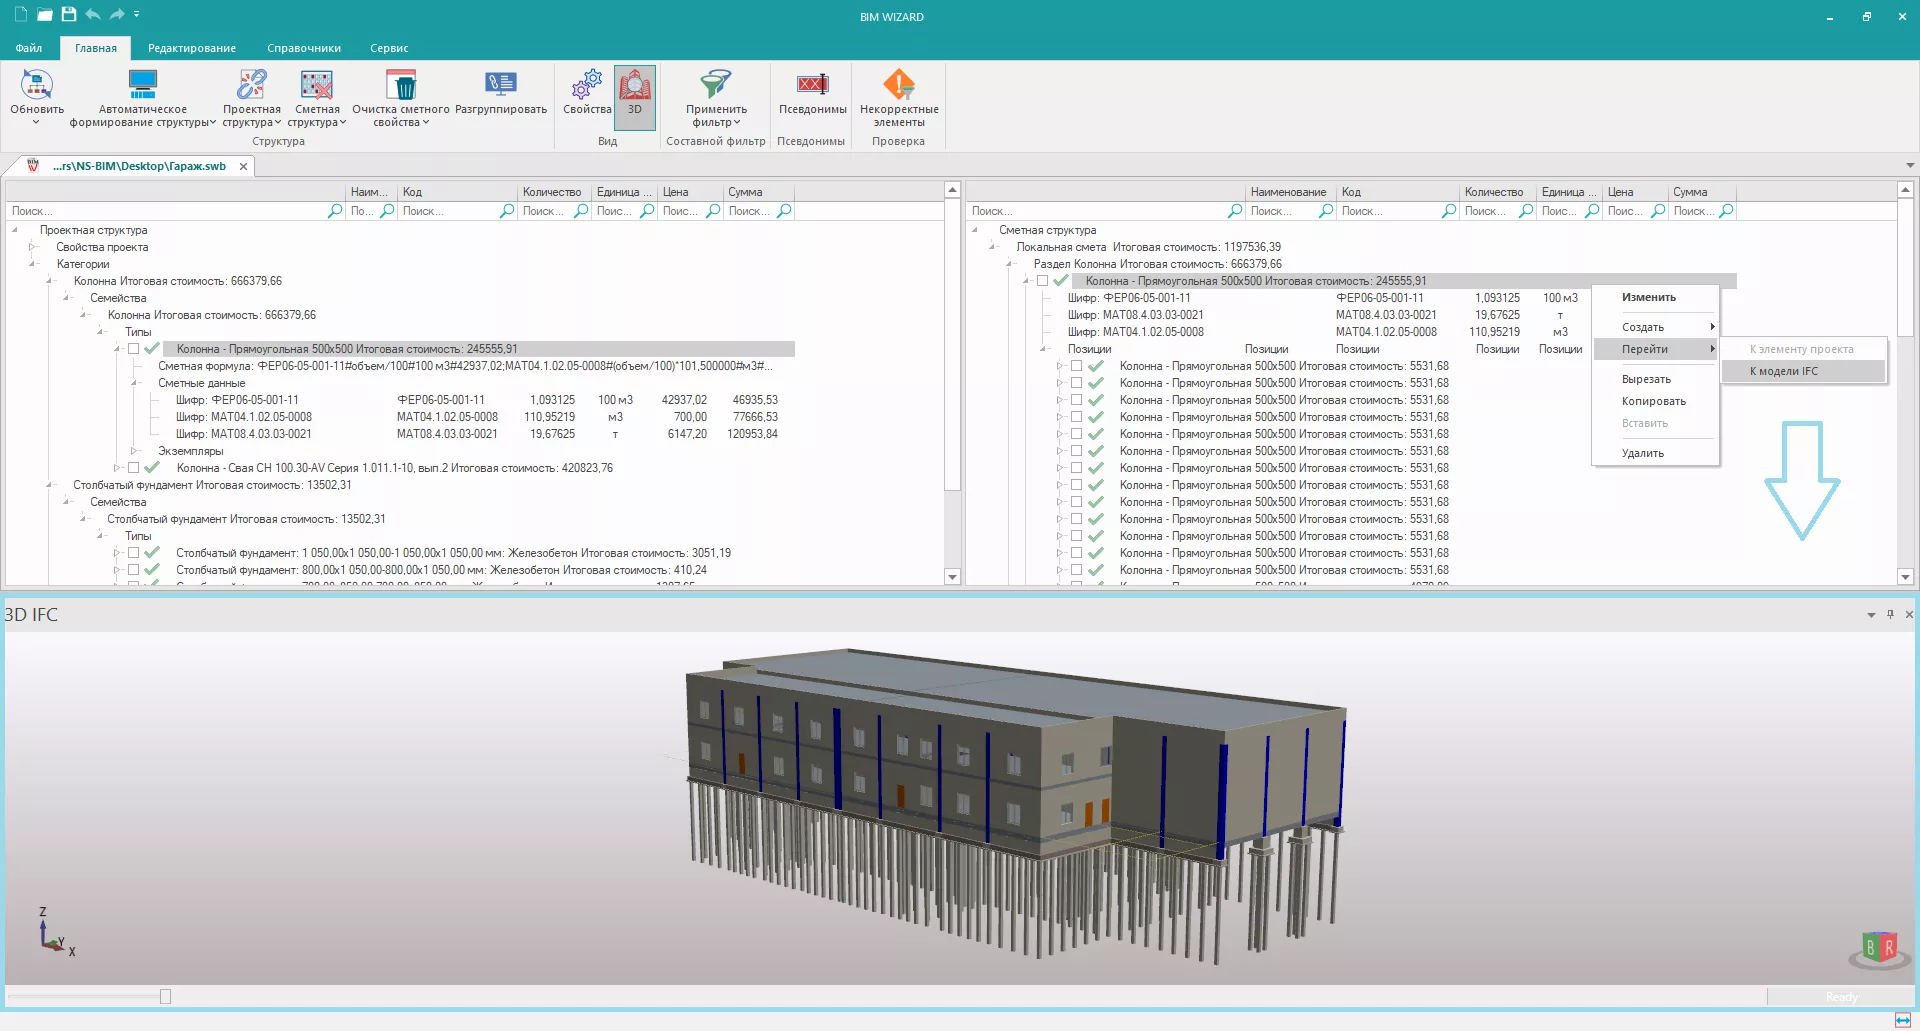This screenshot has width=1920, height=1031.
Task: Switch to Сервис ribbon tab
Action: click(x=389, y=48)
